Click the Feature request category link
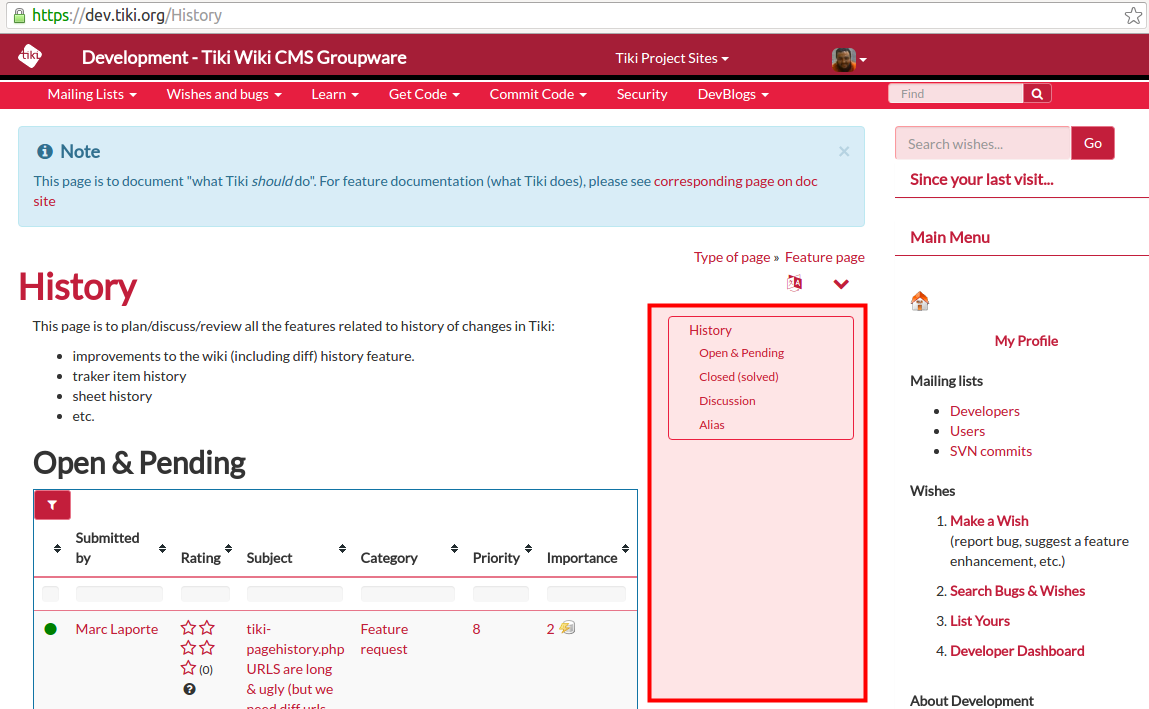 (x=384, y=639)
